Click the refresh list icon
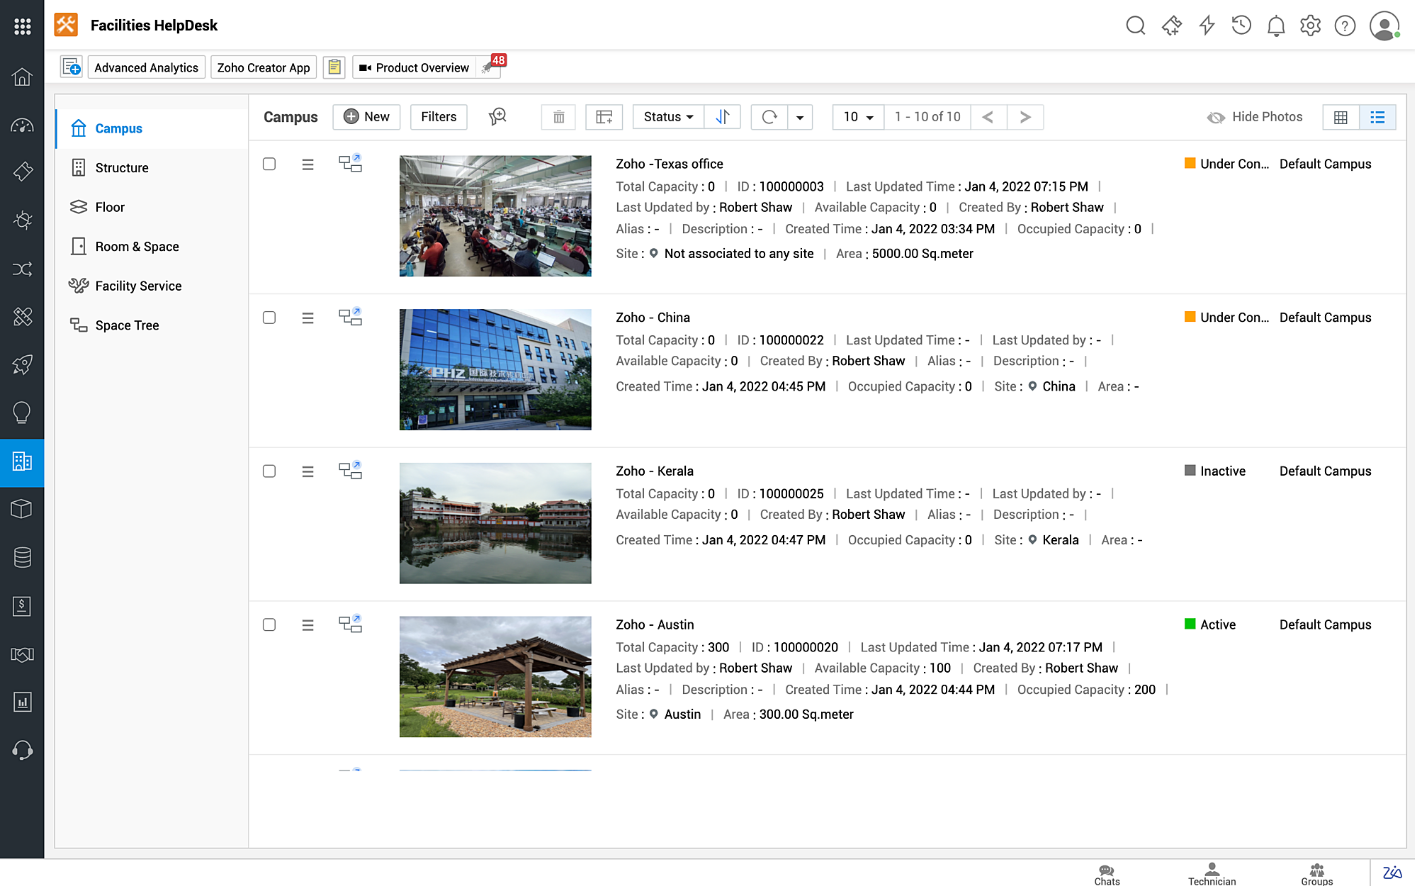 pyautogui.click(x=769, y=117)
